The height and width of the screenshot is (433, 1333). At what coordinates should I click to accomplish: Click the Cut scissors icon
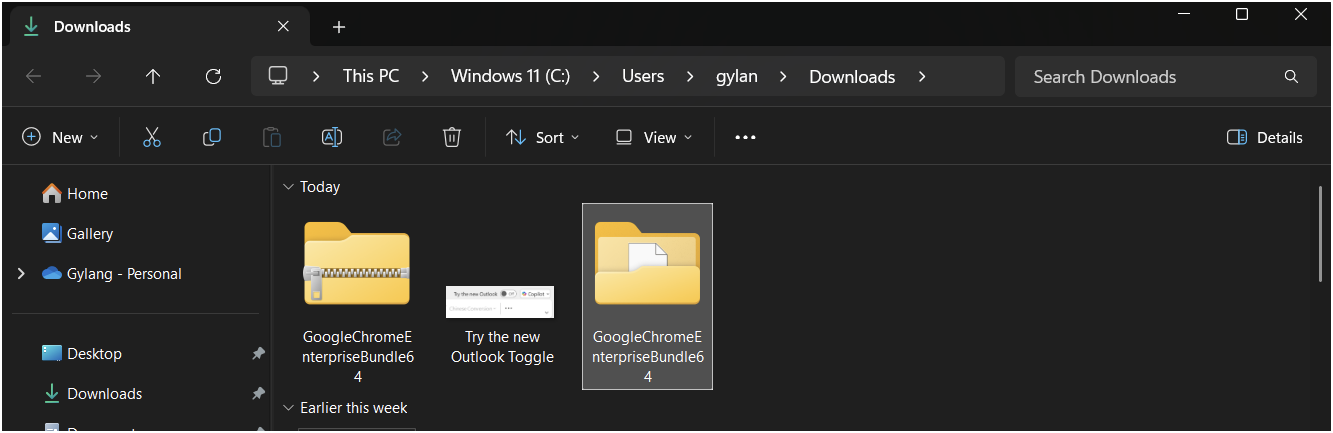pyautogui.click(x=152, y=137)
